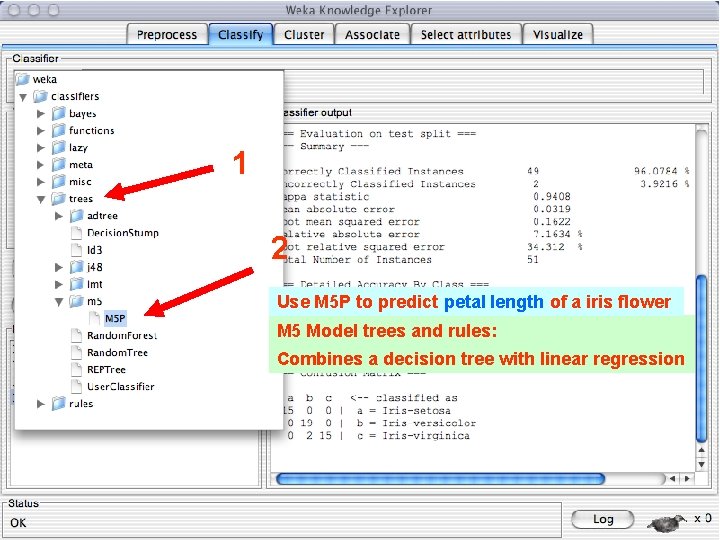
Task: Switch to the Preprocess tab
Action: pyautogui.click(x=167, y=34)
